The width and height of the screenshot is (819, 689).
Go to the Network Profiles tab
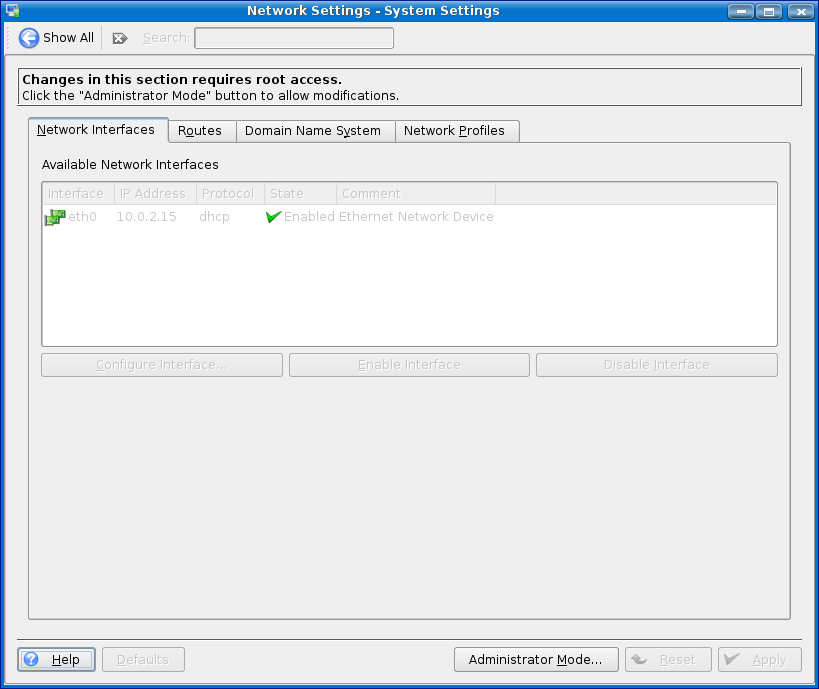point(454,131)
